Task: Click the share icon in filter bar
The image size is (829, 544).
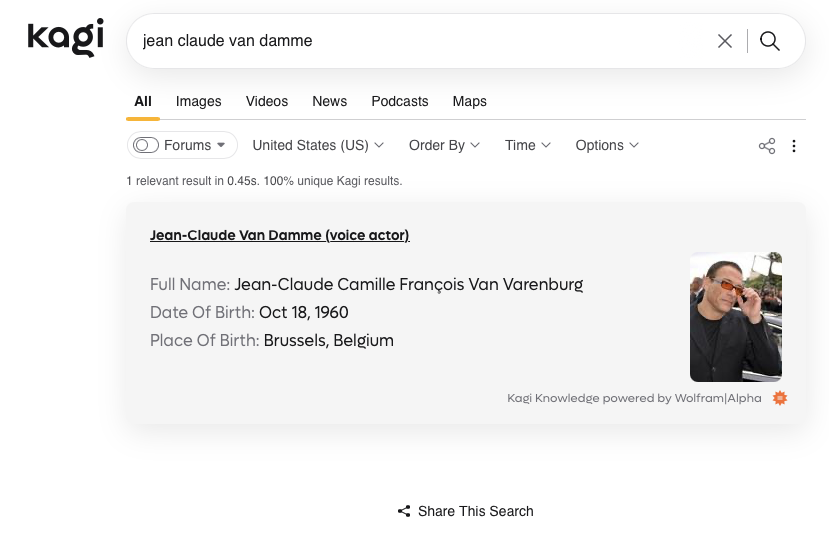Action: tap(767, 146)
